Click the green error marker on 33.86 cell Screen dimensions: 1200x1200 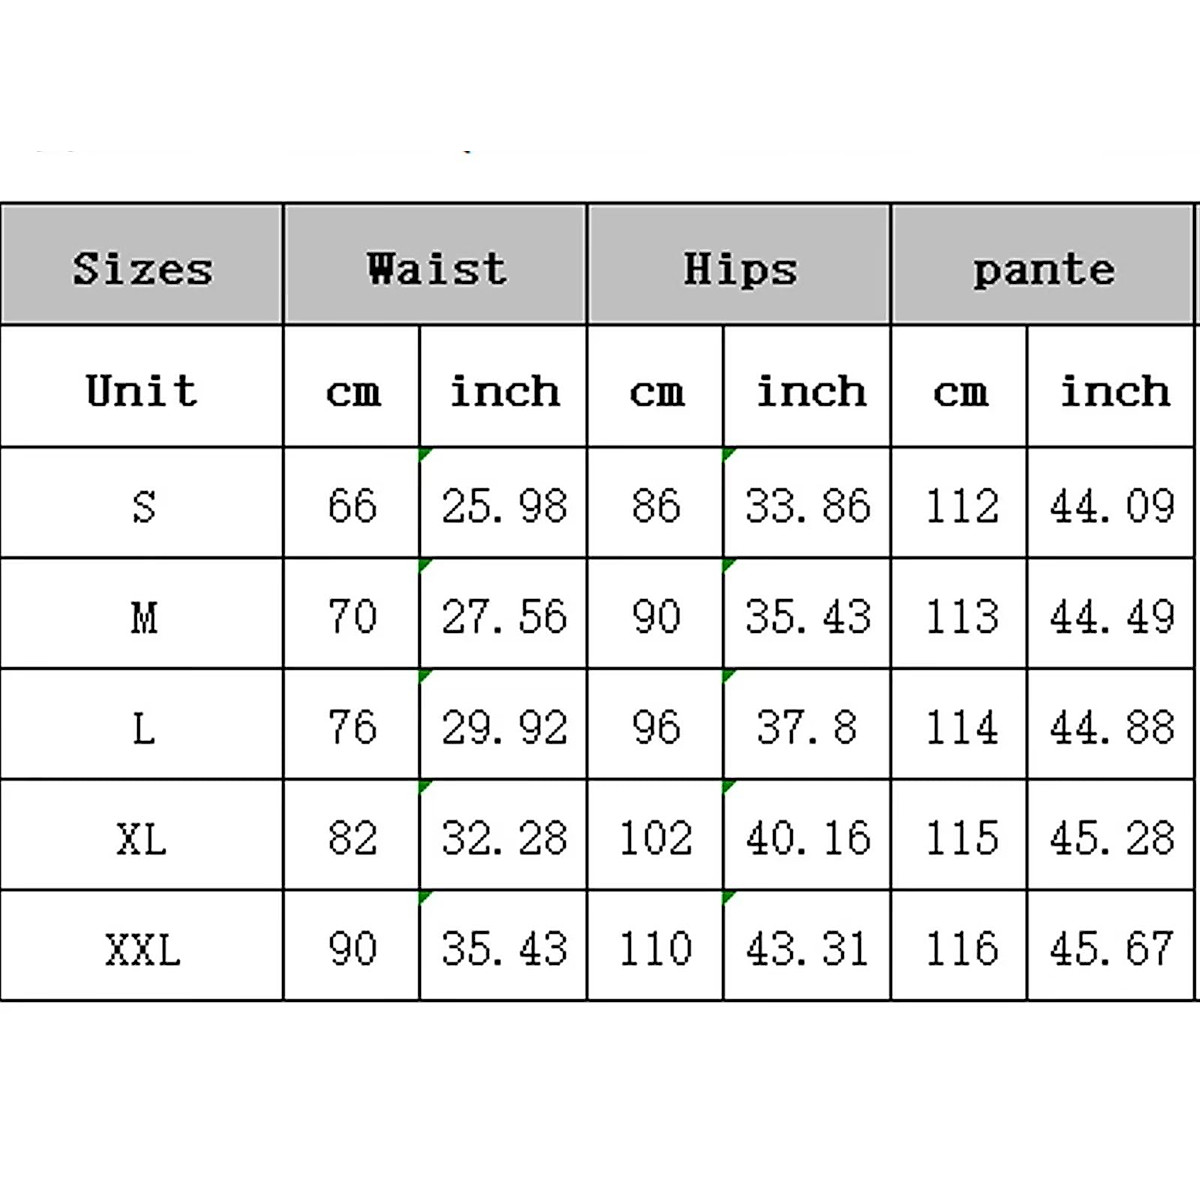729,455
